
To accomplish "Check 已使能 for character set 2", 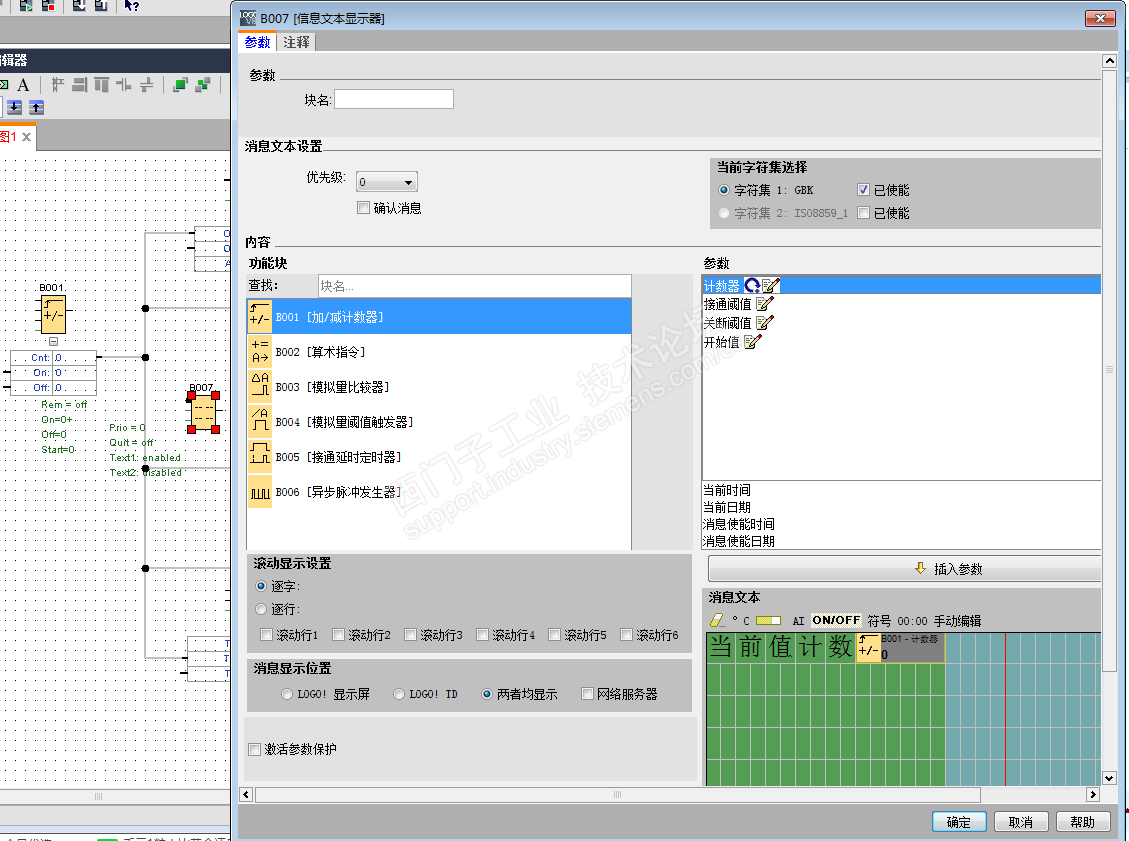I will point(863,212).
